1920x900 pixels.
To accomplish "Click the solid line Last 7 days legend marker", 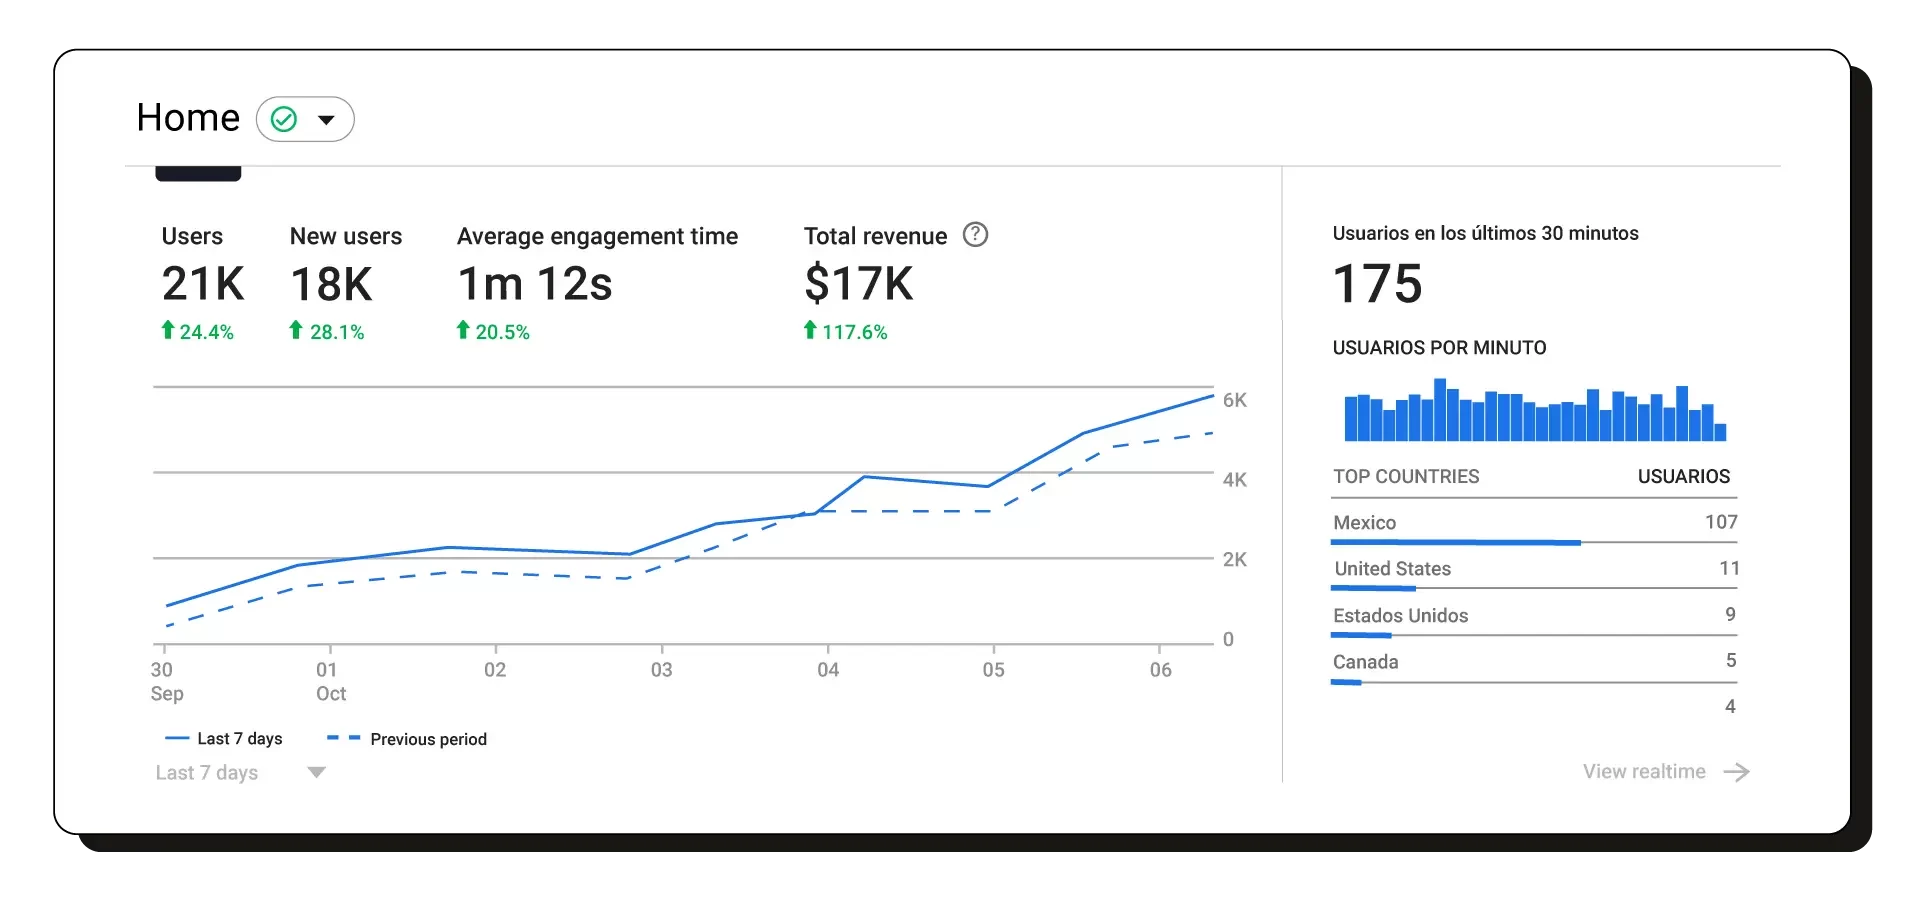I will click(177, 739).
